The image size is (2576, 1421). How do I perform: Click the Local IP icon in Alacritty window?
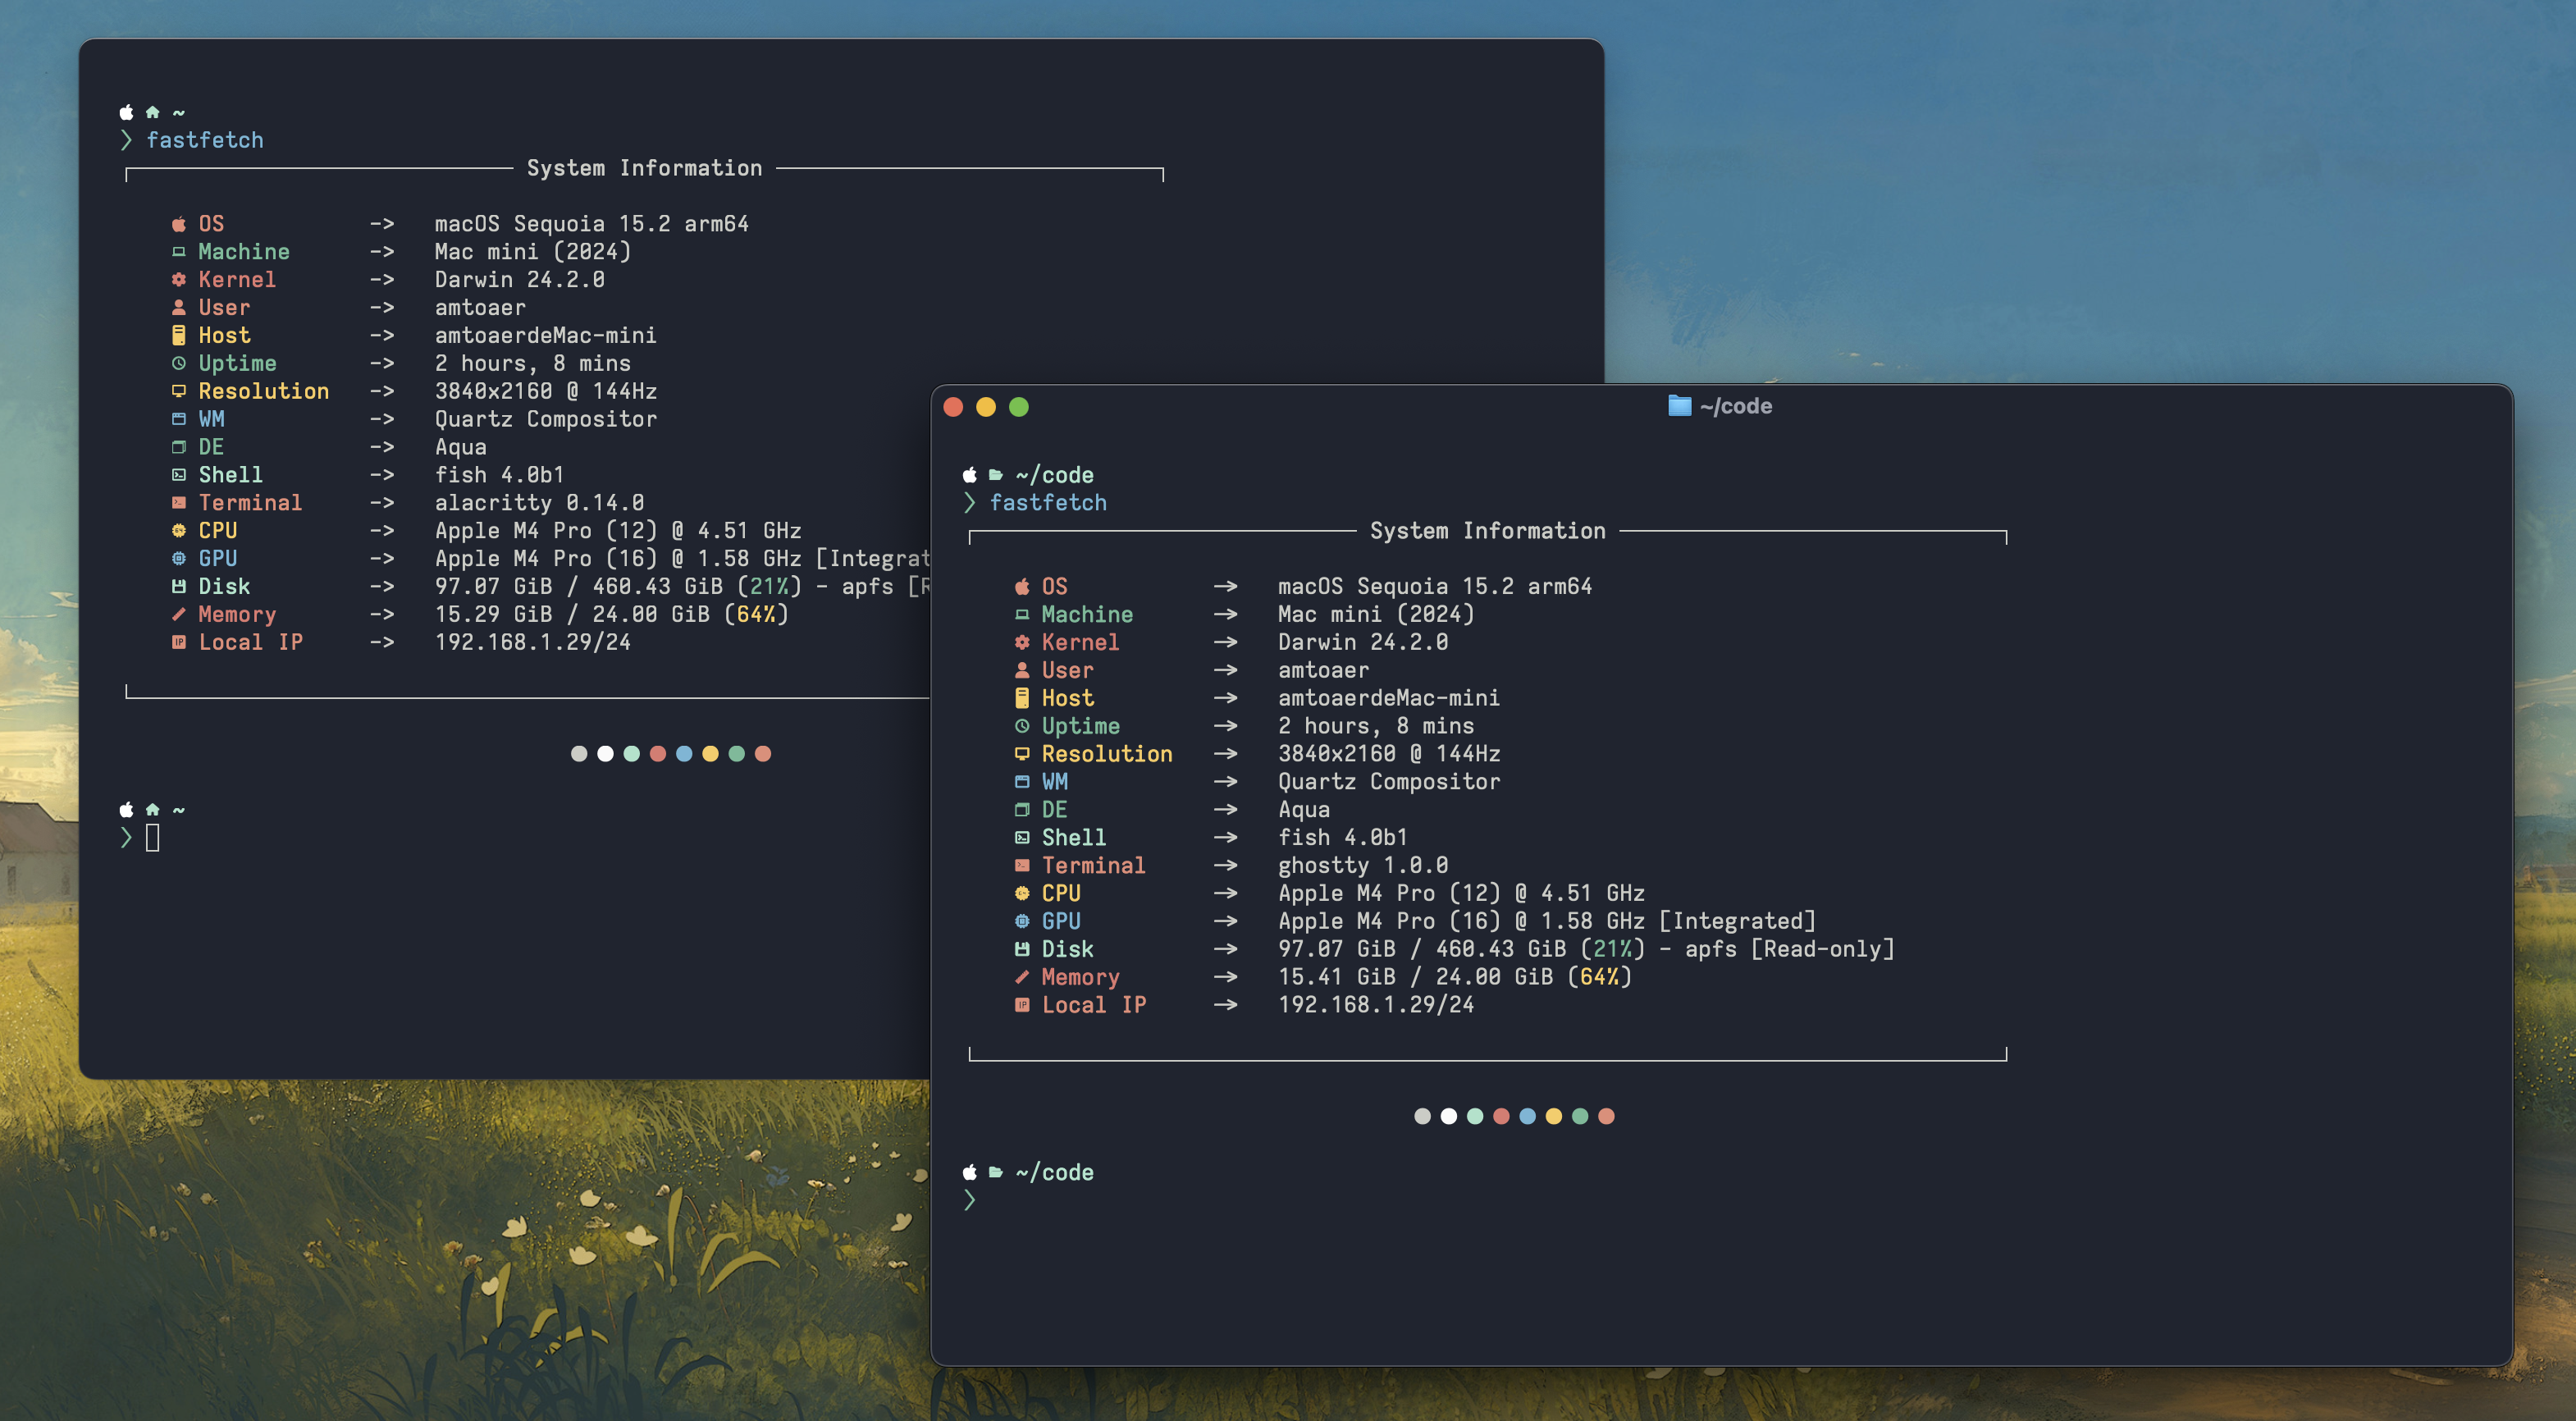tap(179, 643)
